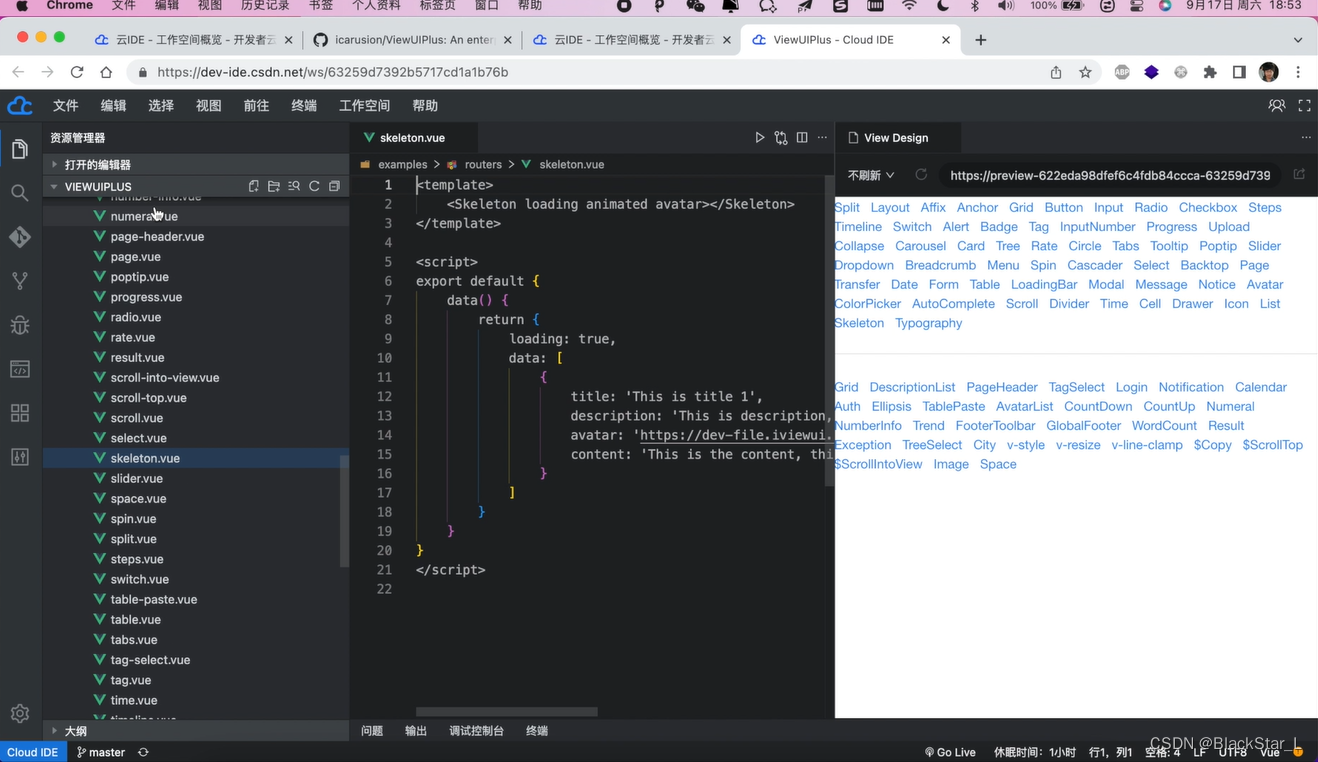Click the refresh explorer icon in VIEWUIPLUS header
The image size is (1318, 762).
[314, 187]
